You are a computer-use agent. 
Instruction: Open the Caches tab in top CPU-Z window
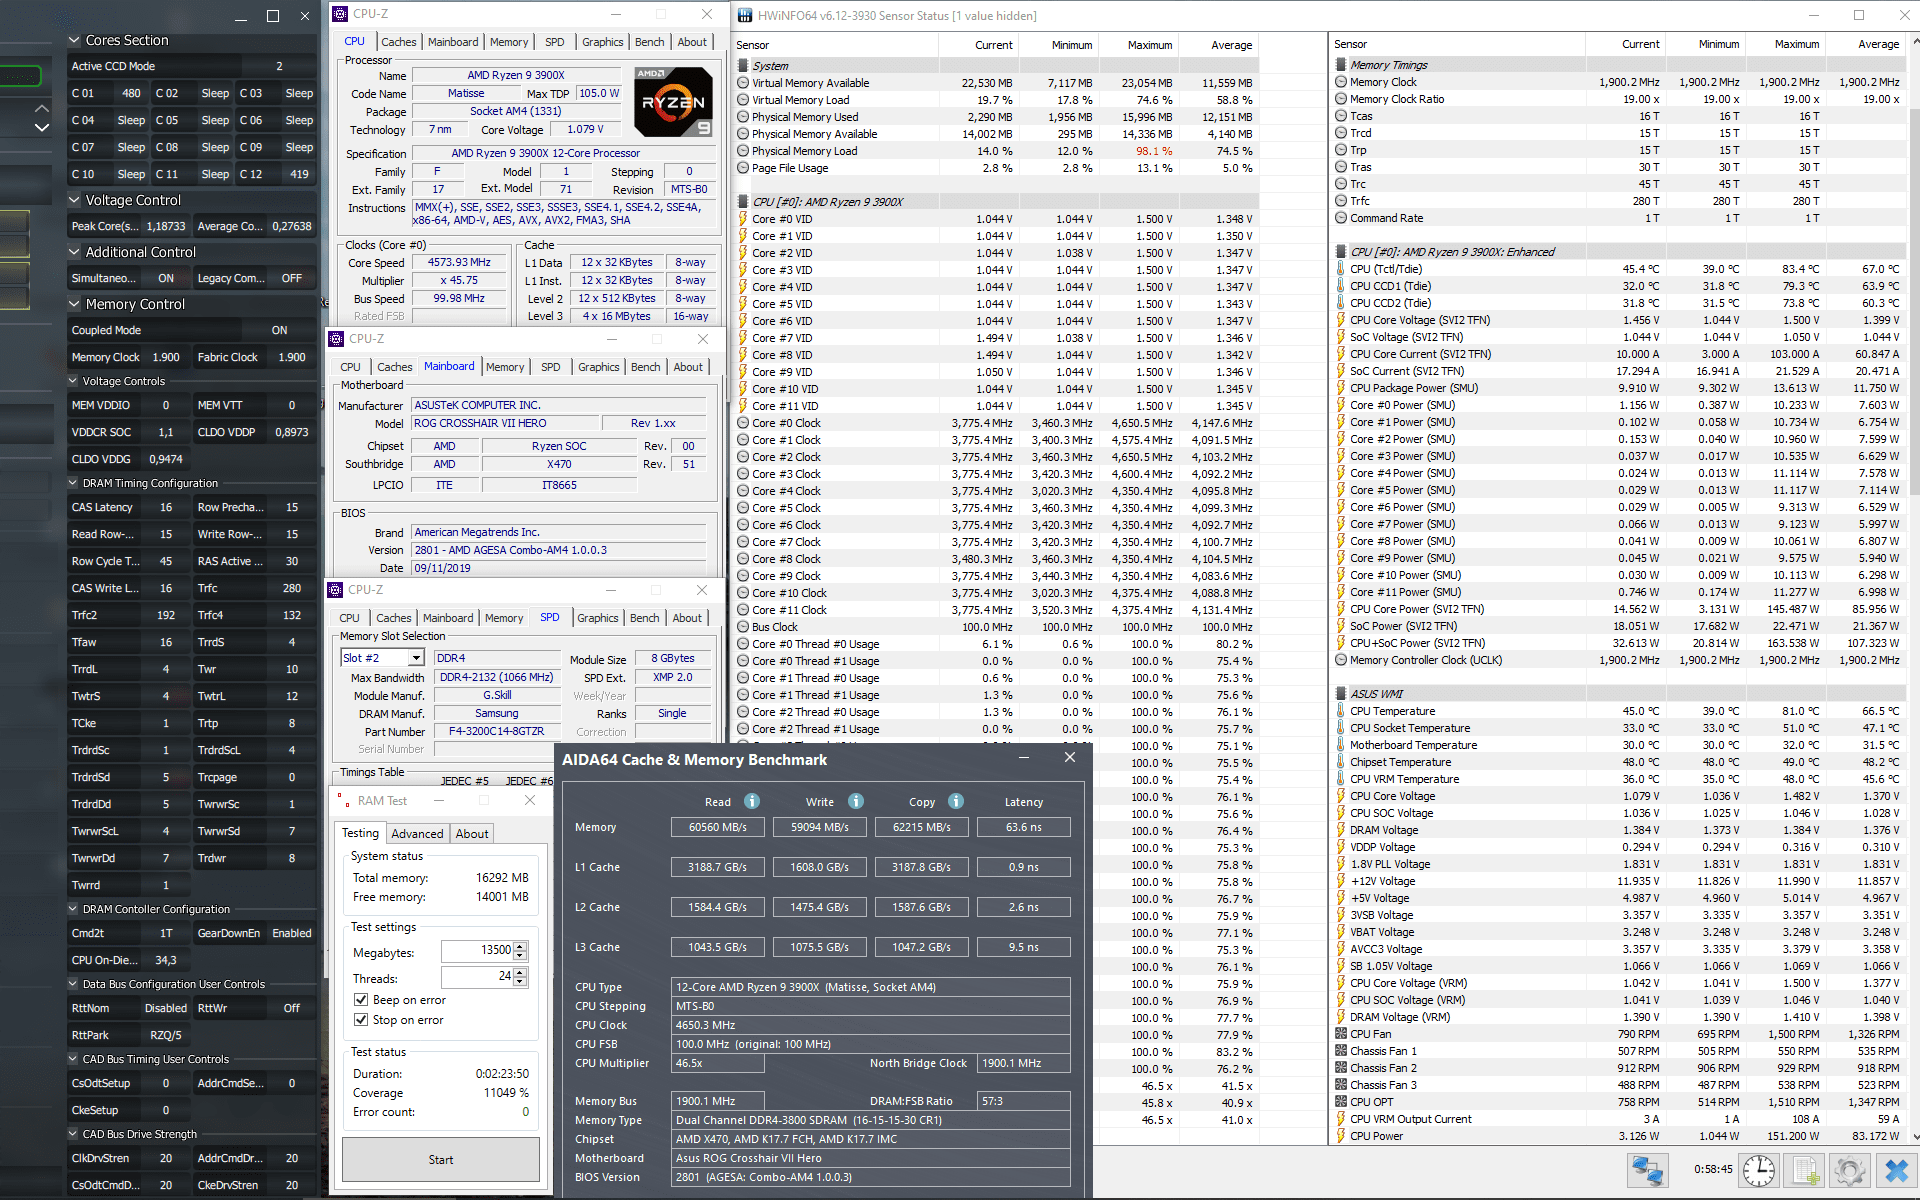pos(398,42)
